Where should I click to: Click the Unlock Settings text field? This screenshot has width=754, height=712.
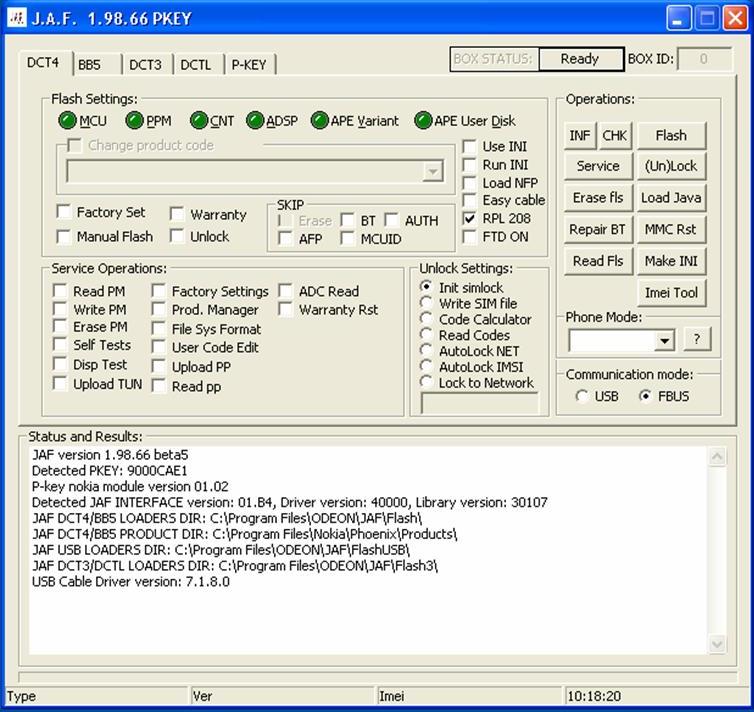click(480, 403)
